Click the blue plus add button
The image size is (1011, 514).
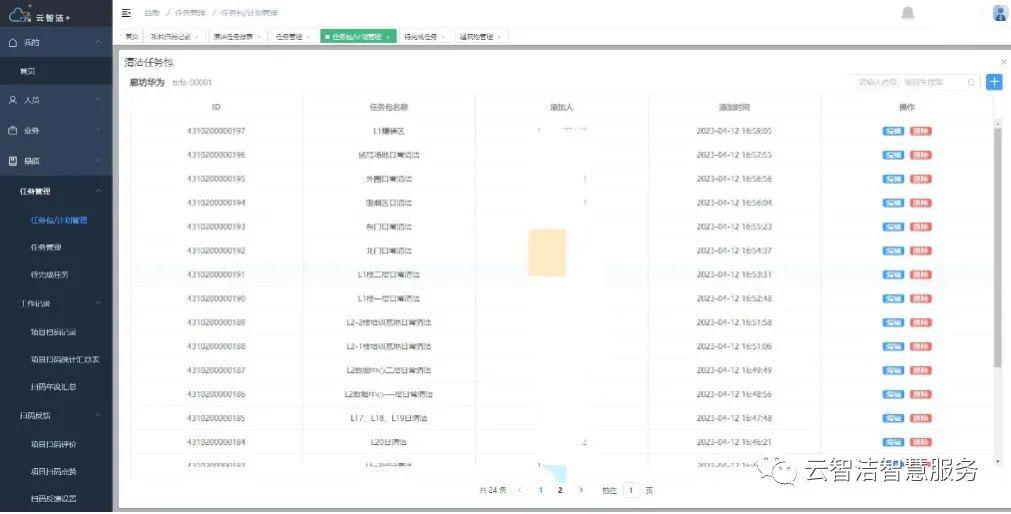click(x=994, y=82)
